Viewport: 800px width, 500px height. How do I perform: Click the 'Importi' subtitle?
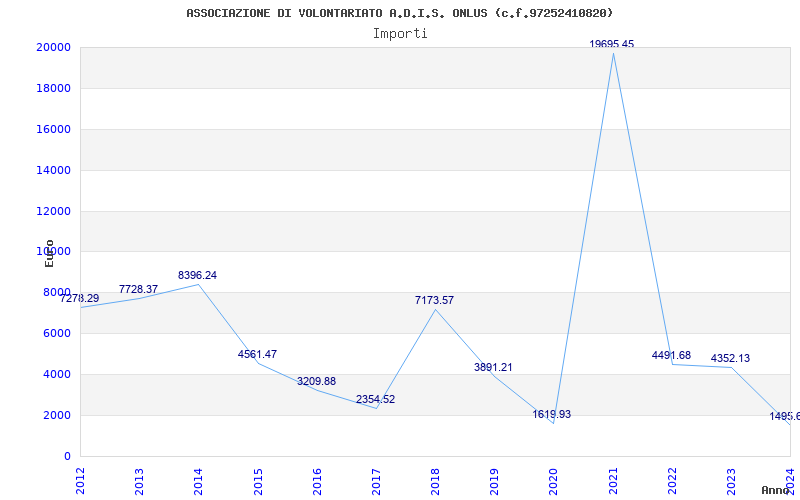(400, 34)
